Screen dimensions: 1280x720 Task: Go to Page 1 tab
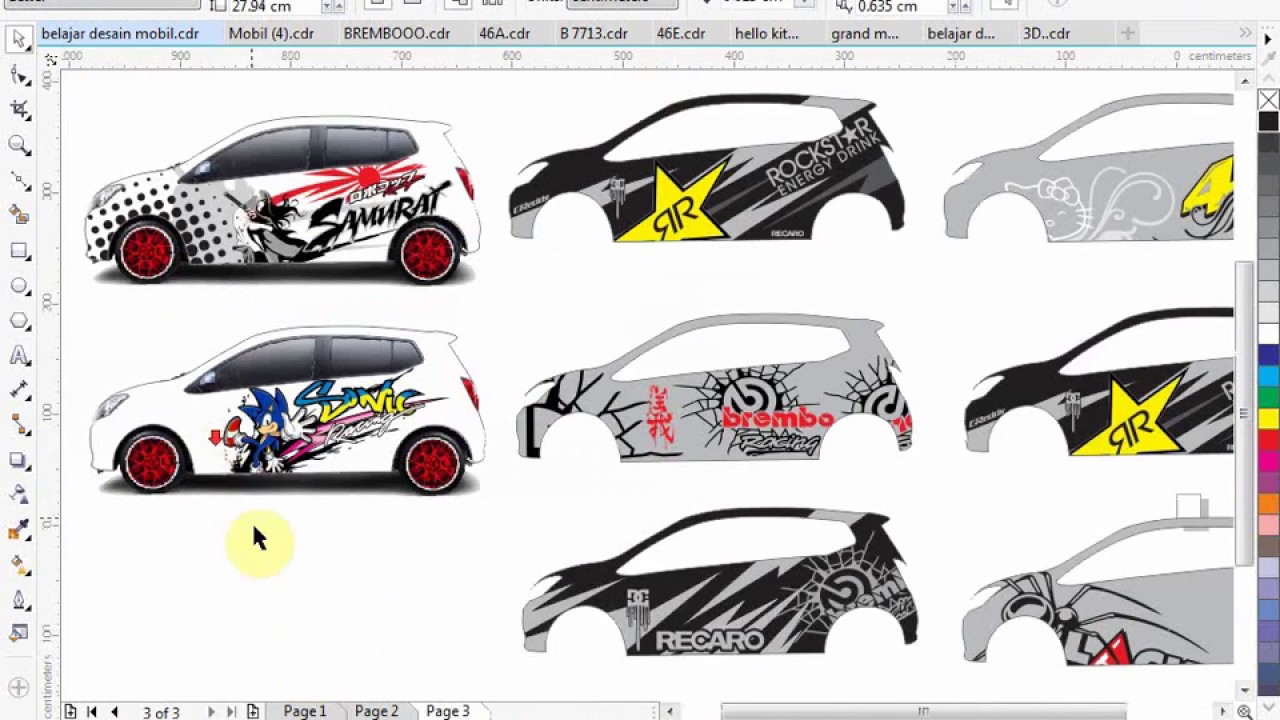305,711
